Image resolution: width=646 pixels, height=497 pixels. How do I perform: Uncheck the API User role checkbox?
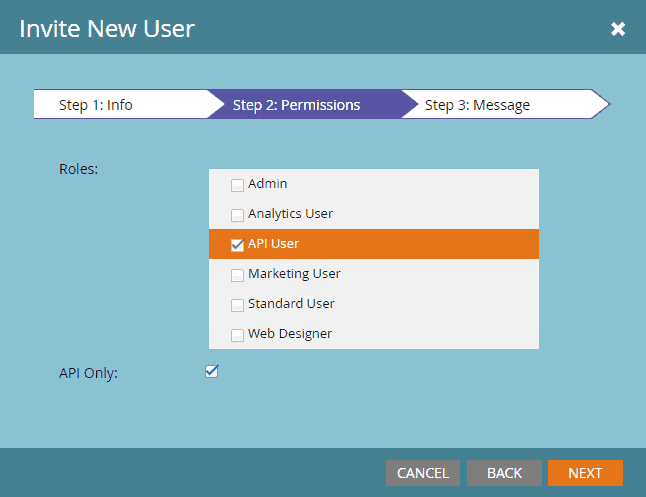pyautogui.click(x=237, y=245)
